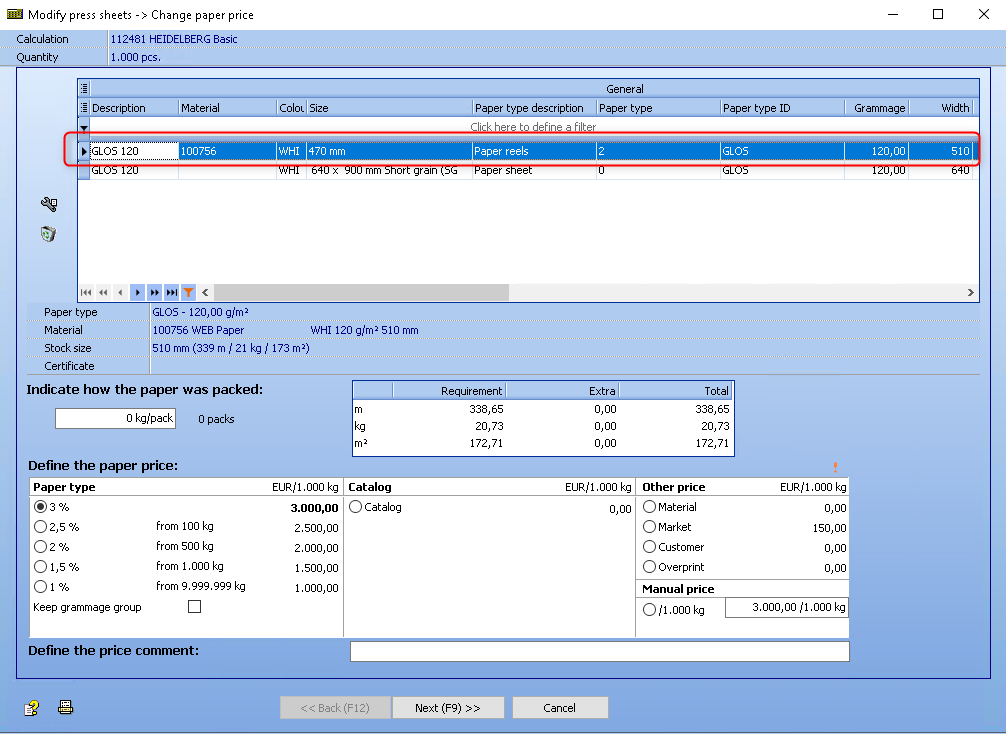The image size is (1006, 734).
Task: Go to previous record in navigator
Action: 120,293
